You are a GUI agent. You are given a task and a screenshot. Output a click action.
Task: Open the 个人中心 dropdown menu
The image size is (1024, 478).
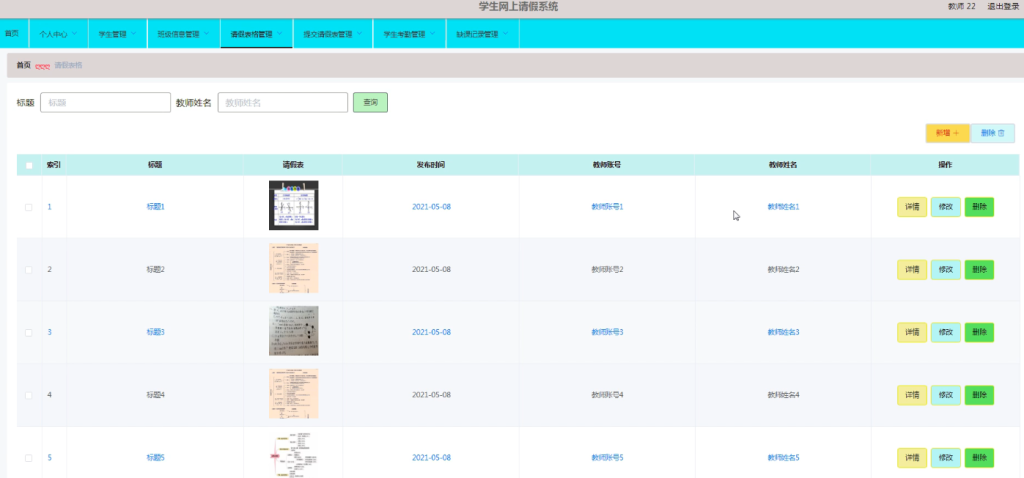pos(58,33)
